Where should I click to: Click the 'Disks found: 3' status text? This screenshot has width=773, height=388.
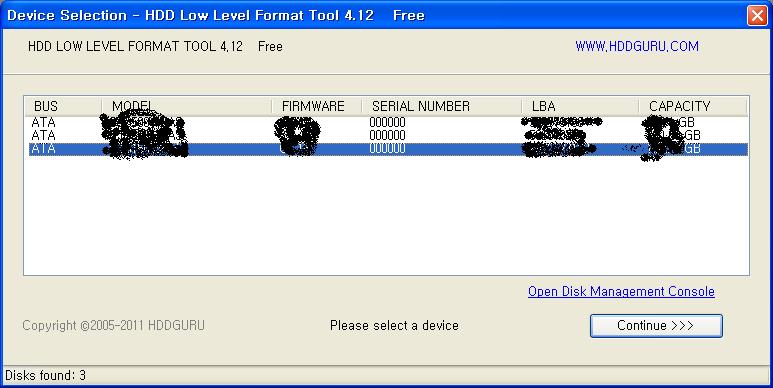pyautogui.click(x=45, y=376)
